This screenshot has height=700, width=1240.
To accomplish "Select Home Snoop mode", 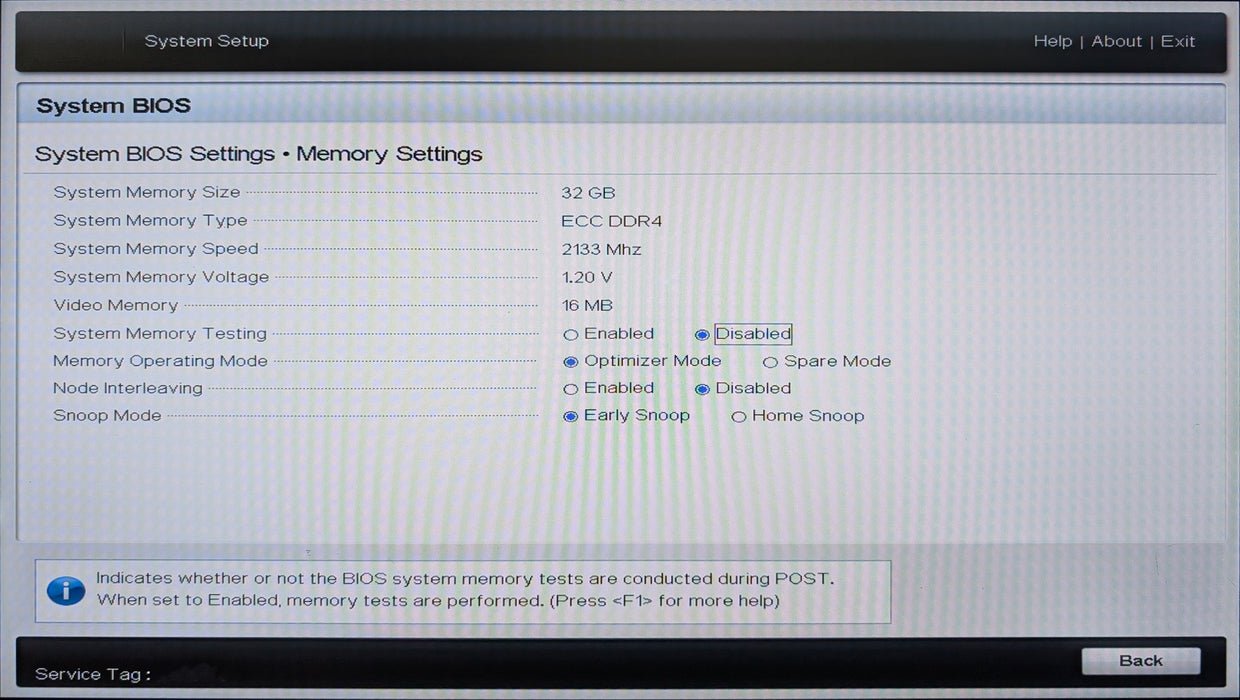I will 798,416.
